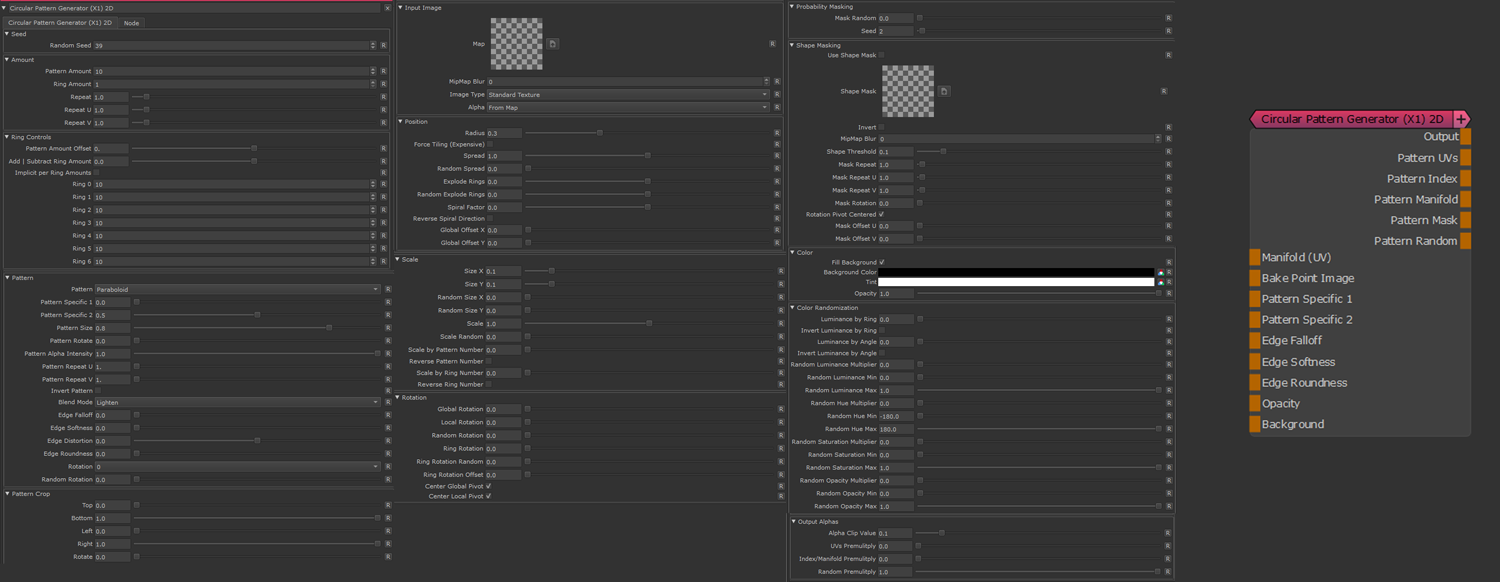Click the Ring Amount input field

(x=230, y=84)
